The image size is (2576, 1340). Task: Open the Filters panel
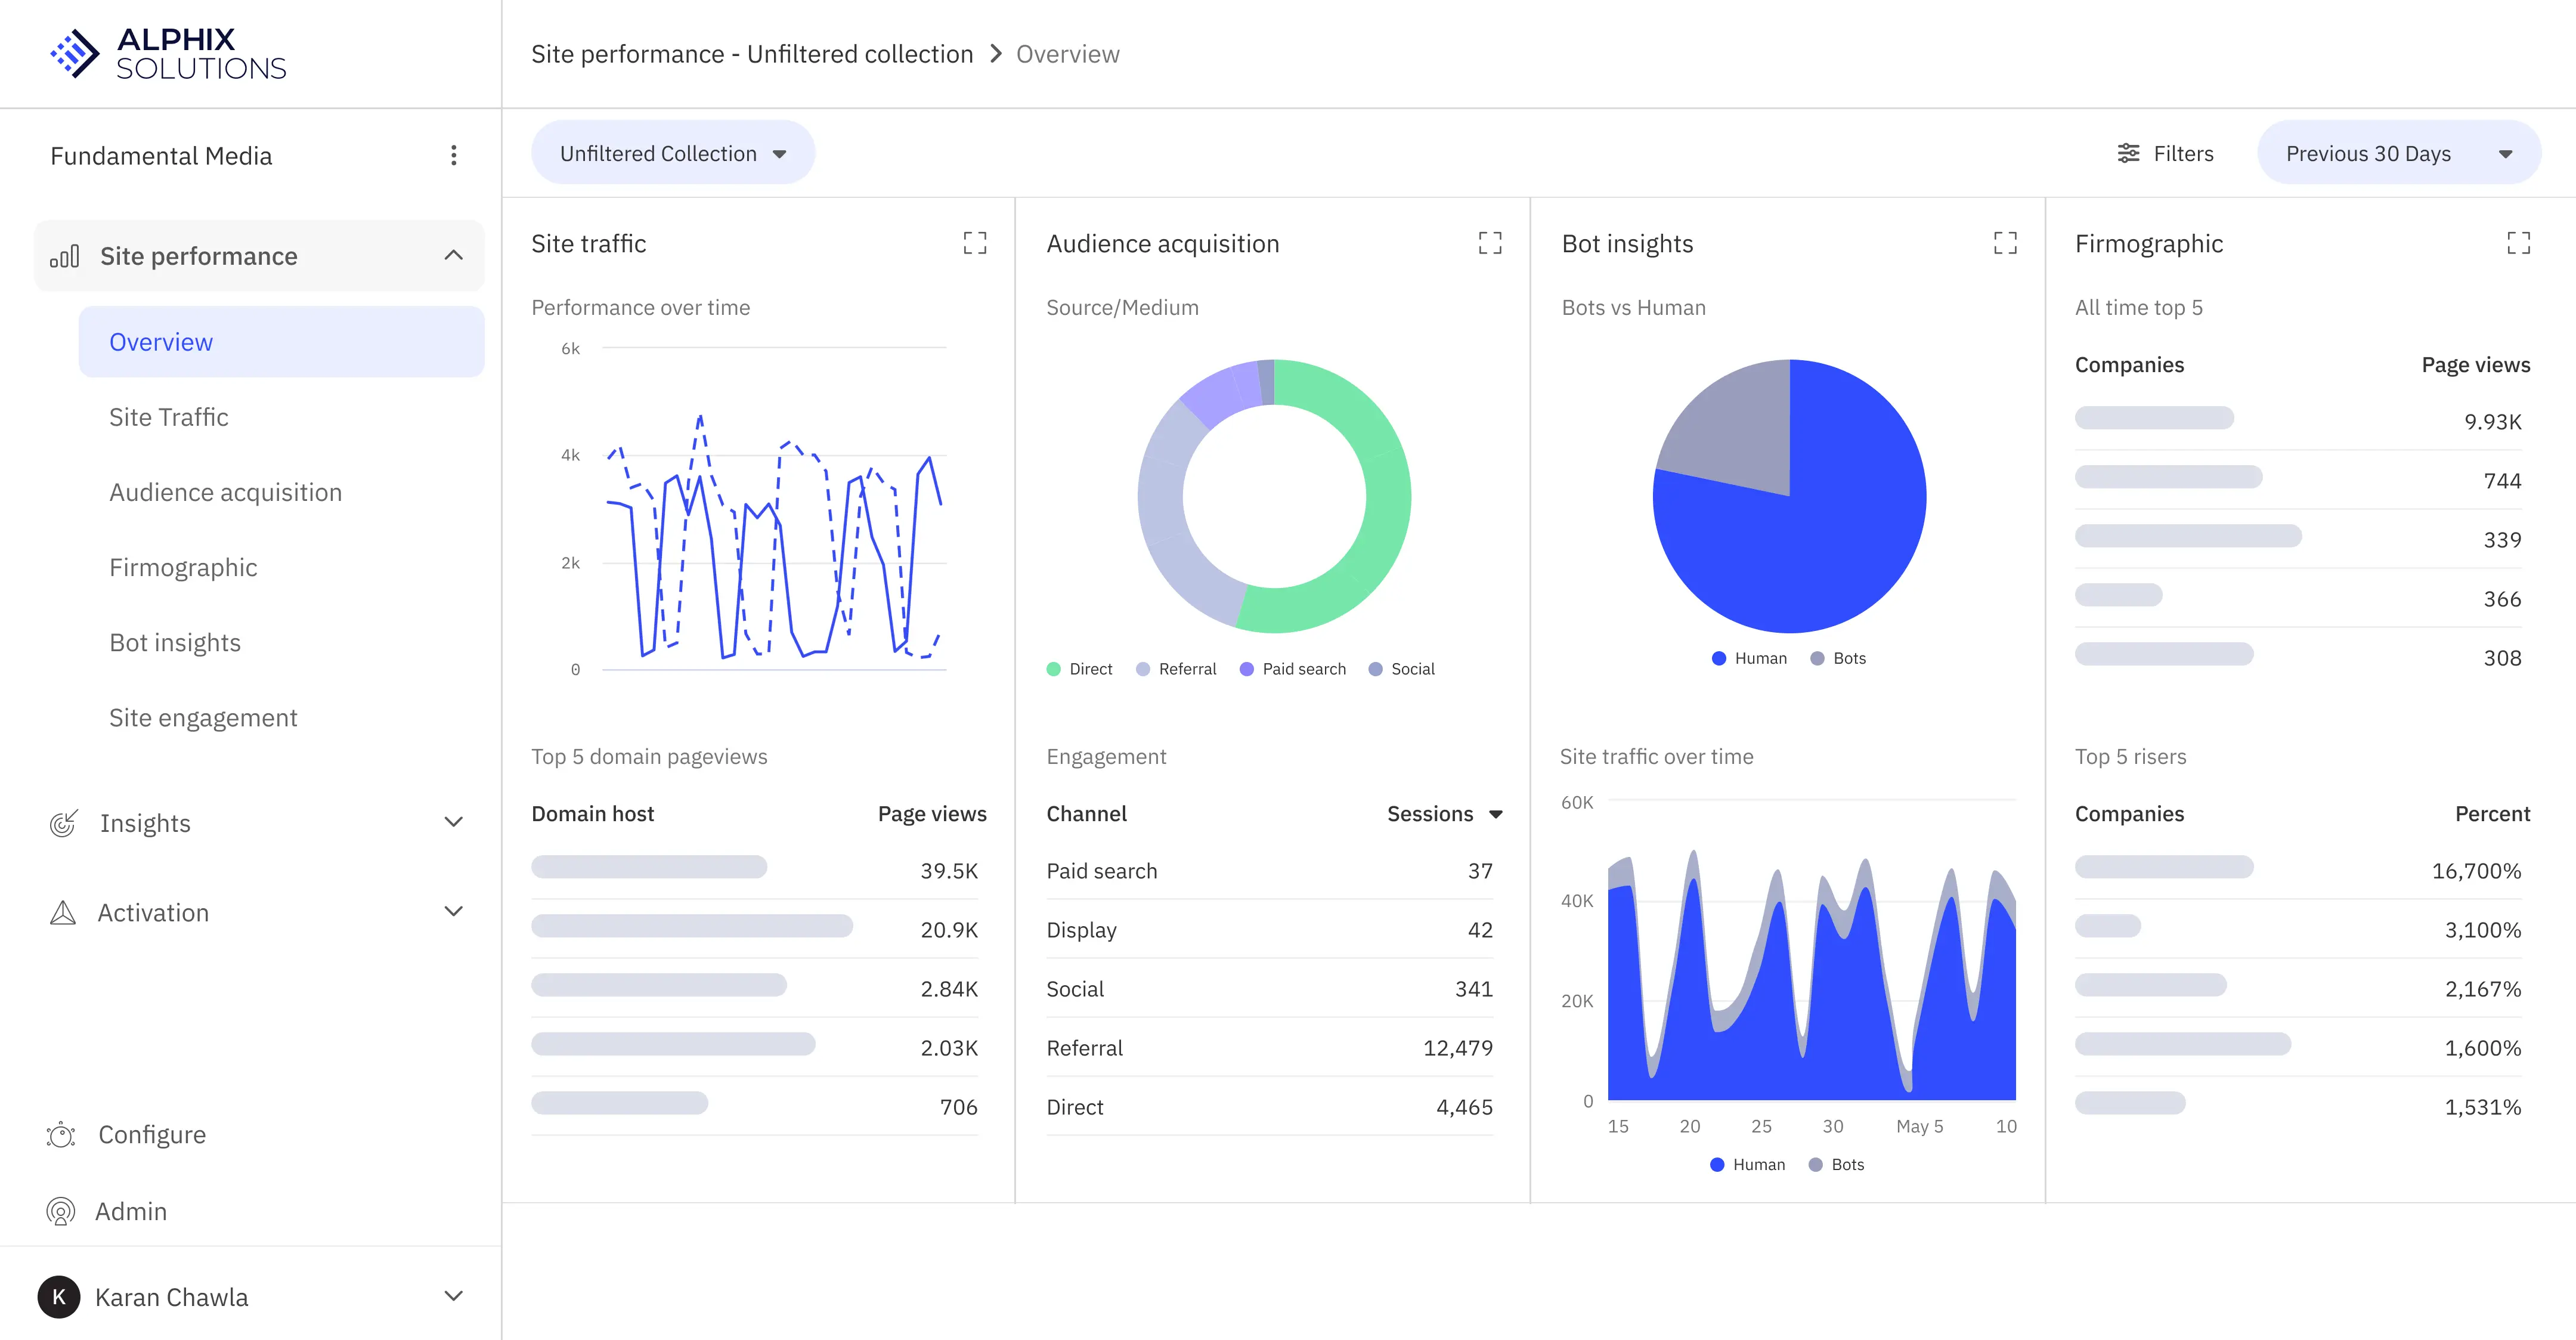(2166, 153)
